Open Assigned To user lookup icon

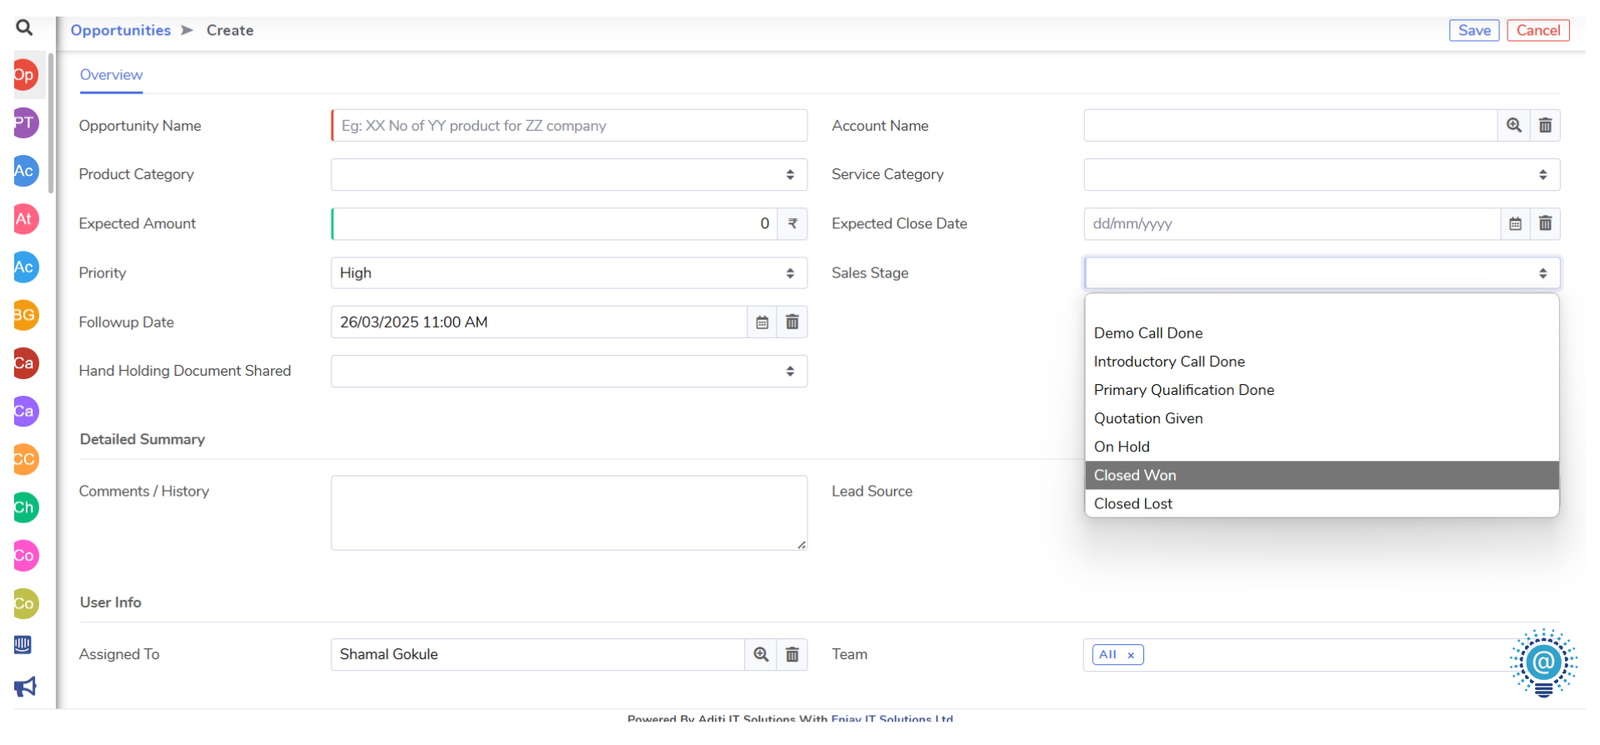click(x=761, y=654)
